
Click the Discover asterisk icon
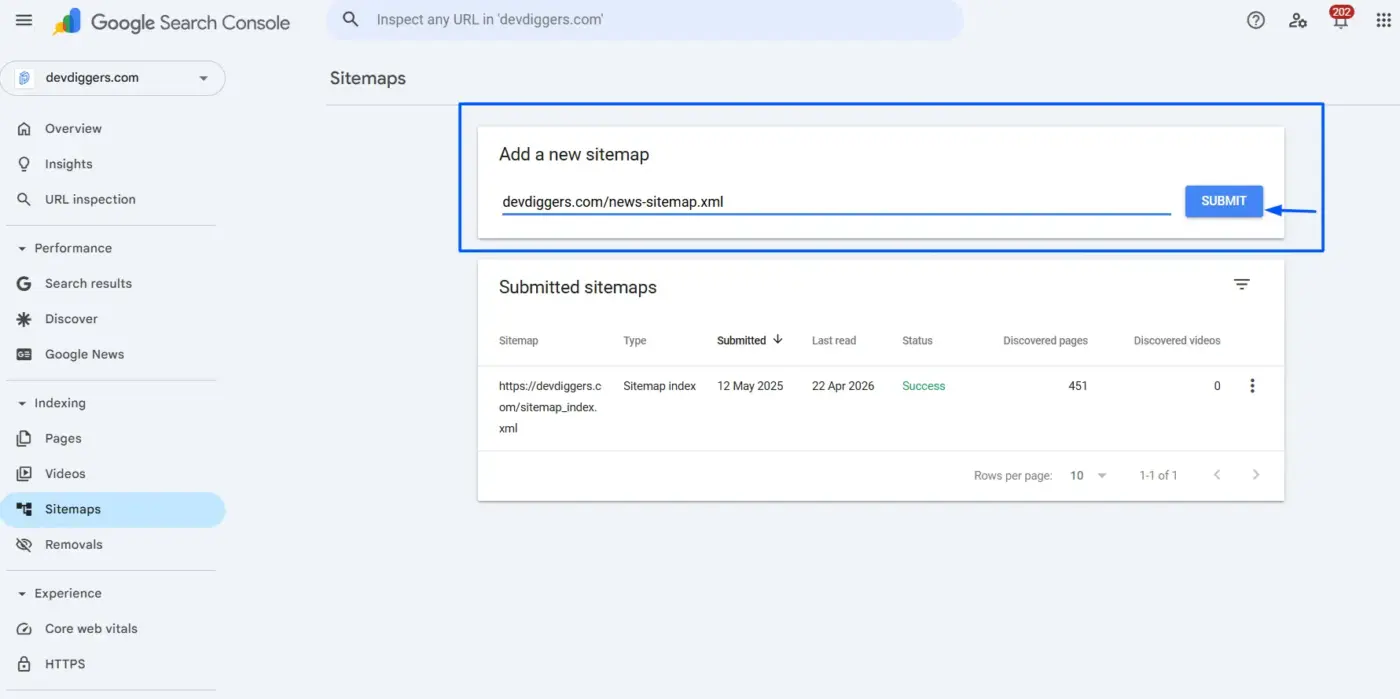coord(24,319)
